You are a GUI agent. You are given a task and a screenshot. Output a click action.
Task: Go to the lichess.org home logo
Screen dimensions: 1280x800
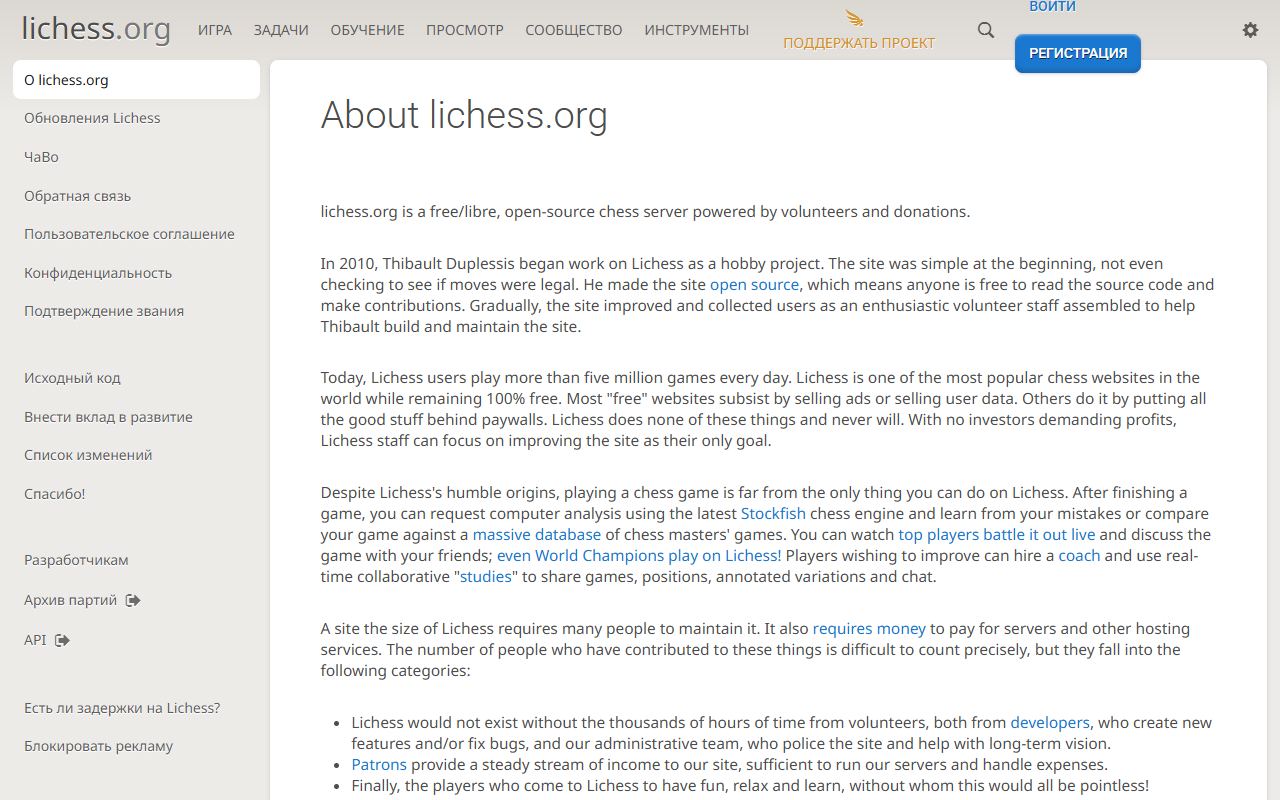coord(96,28)
